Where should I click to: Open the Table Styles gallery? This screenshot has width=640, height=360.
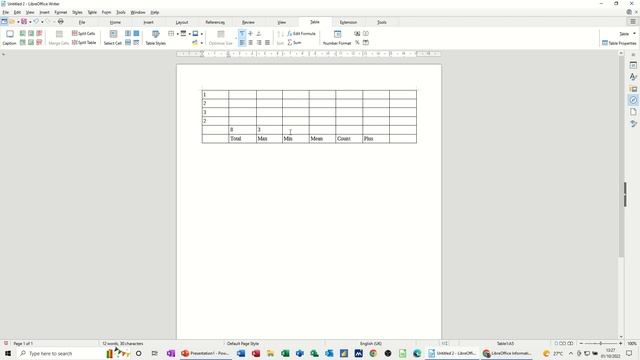[156, 38]
